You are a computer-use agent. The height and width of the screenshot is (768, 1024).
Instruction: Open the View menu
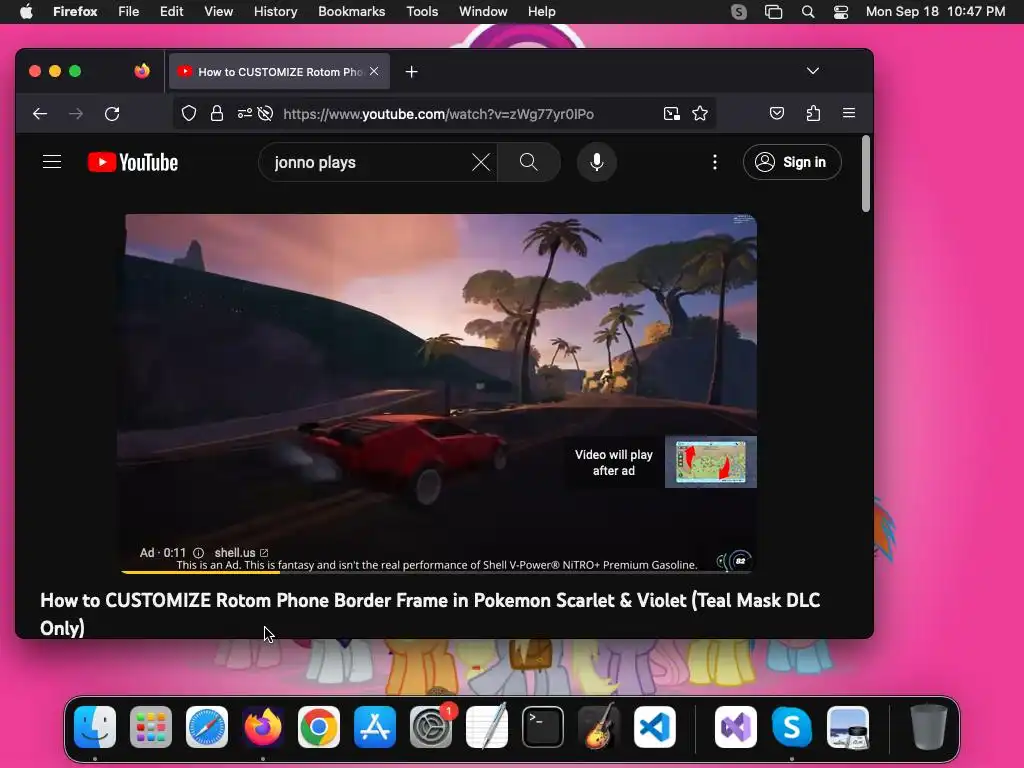click(x=218, y=12)
